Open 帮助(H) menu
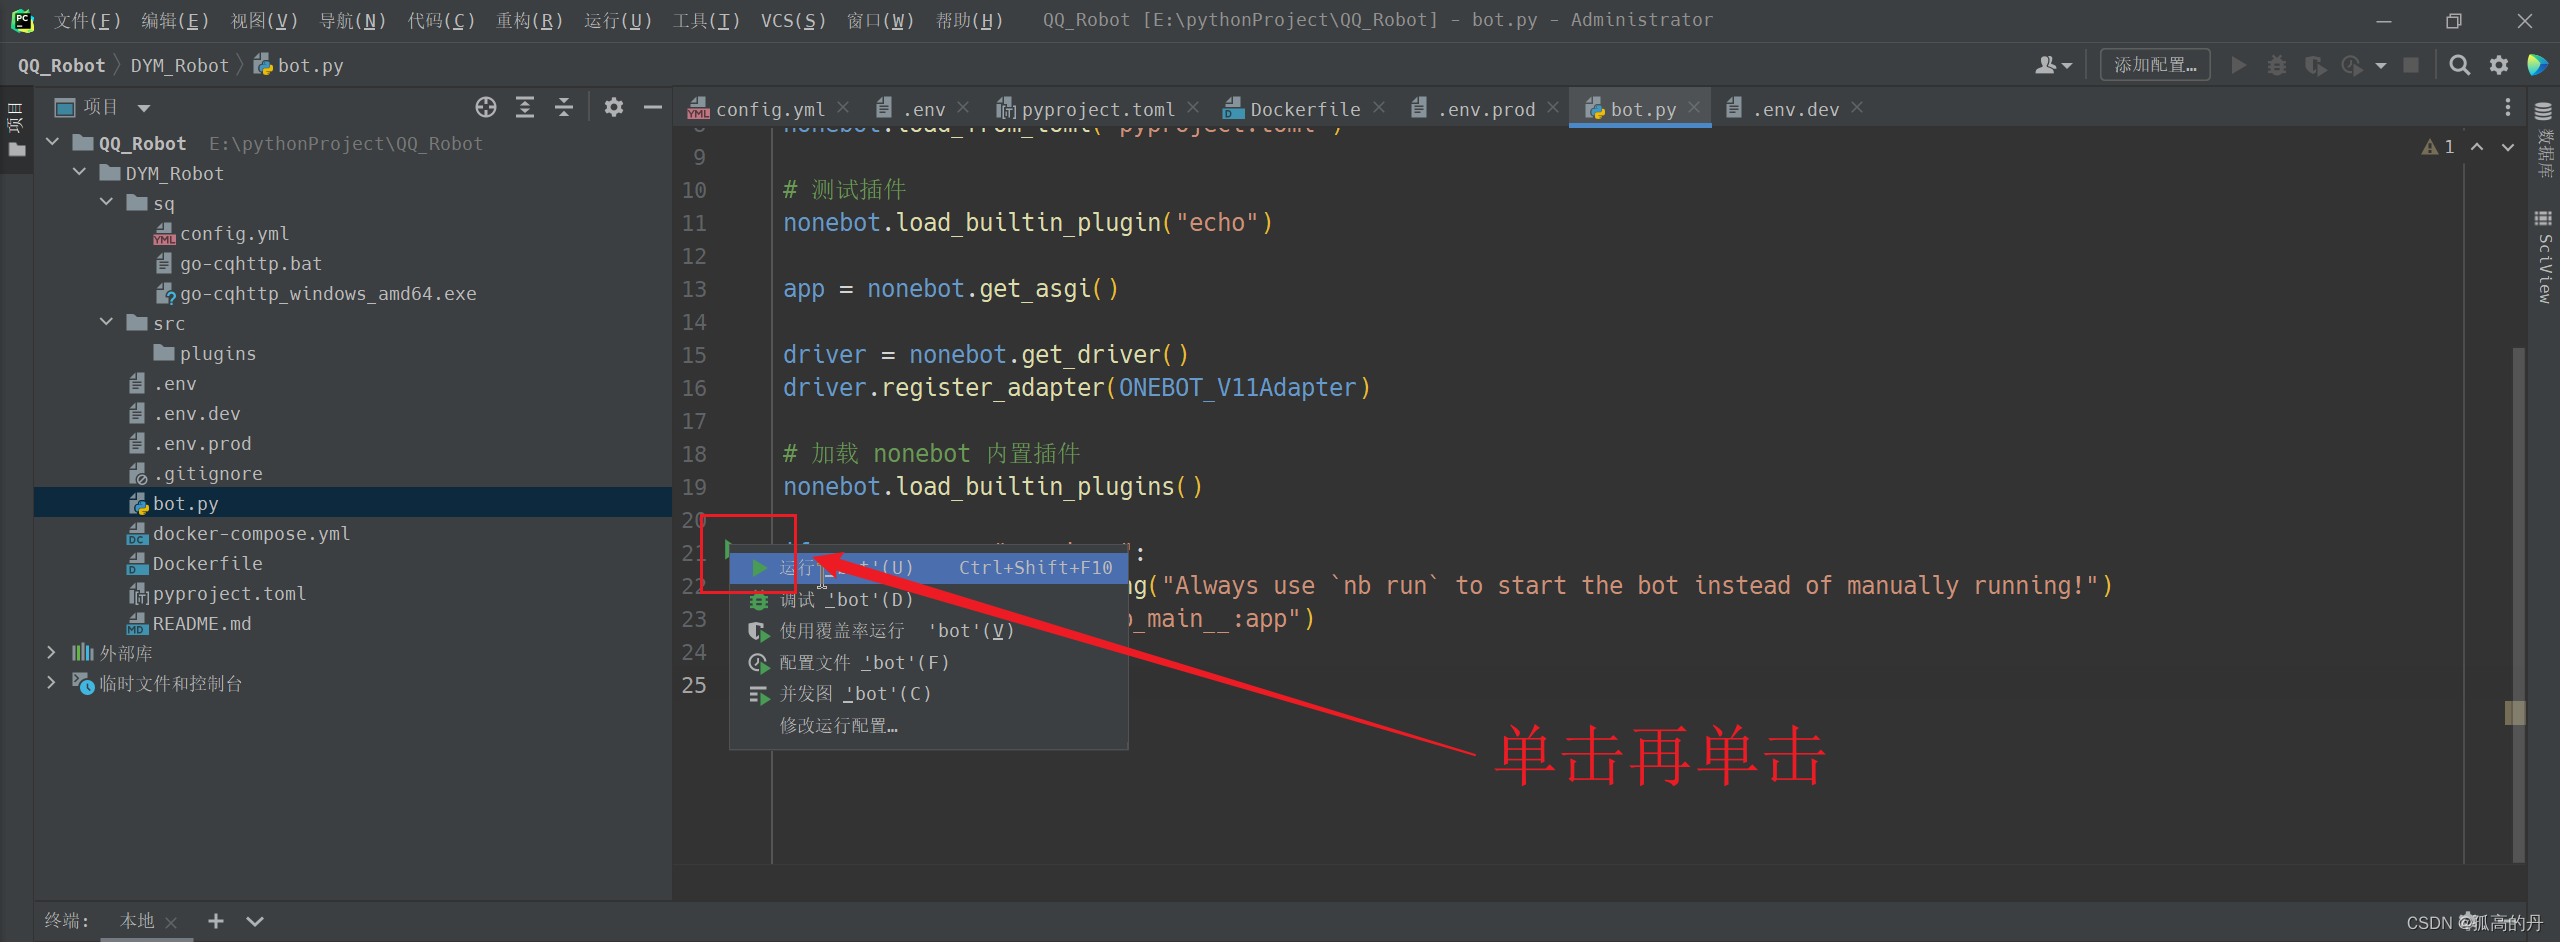The width and height of the screenshot is (2560, 942). coord(969,20)
